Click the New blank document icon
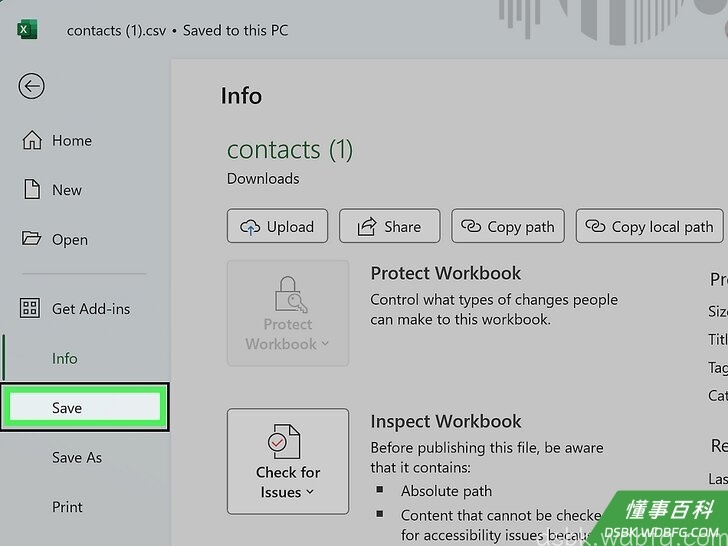 [32, 189]
